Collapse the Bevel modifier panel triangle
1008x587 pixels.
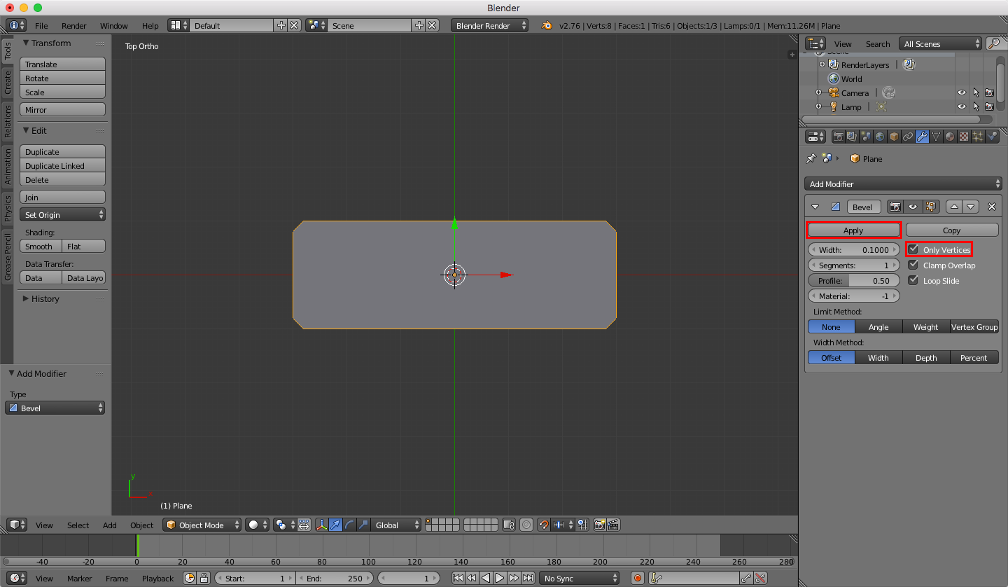coord(815,206)
